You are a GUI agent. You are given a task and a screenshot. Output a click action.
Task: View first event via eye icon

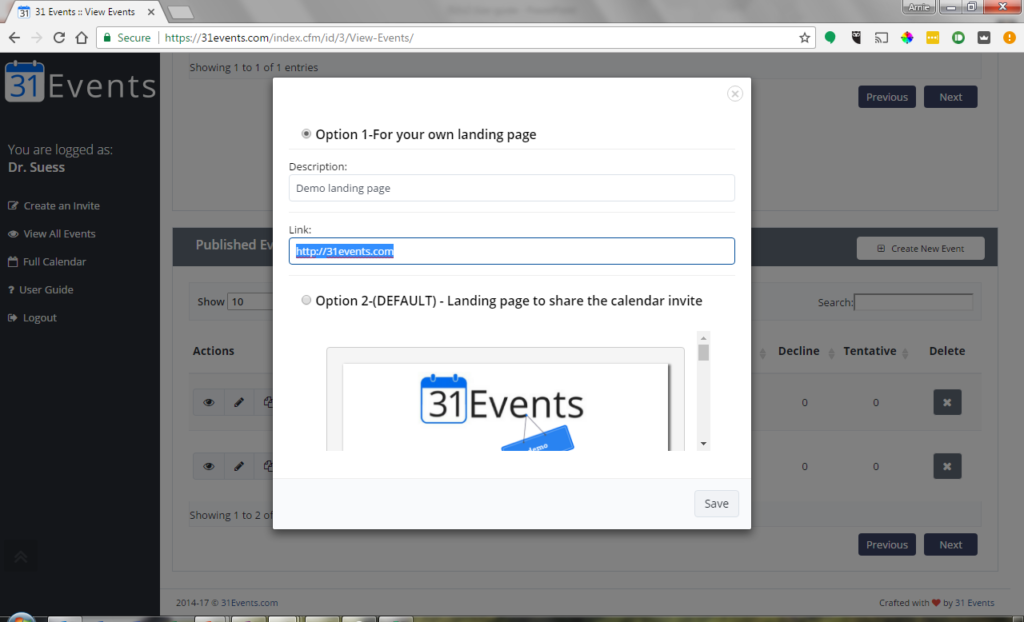tap(209, 402)
